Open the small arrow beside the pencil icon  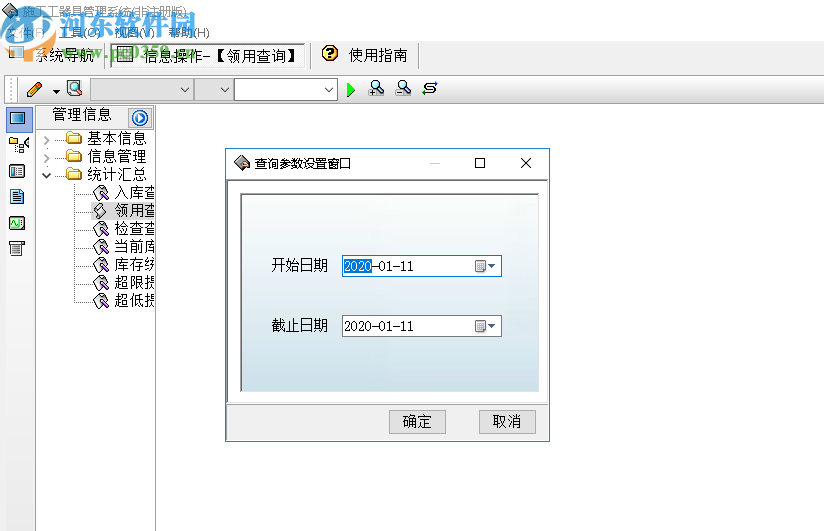pyautogui.click(x=56, y=91)
